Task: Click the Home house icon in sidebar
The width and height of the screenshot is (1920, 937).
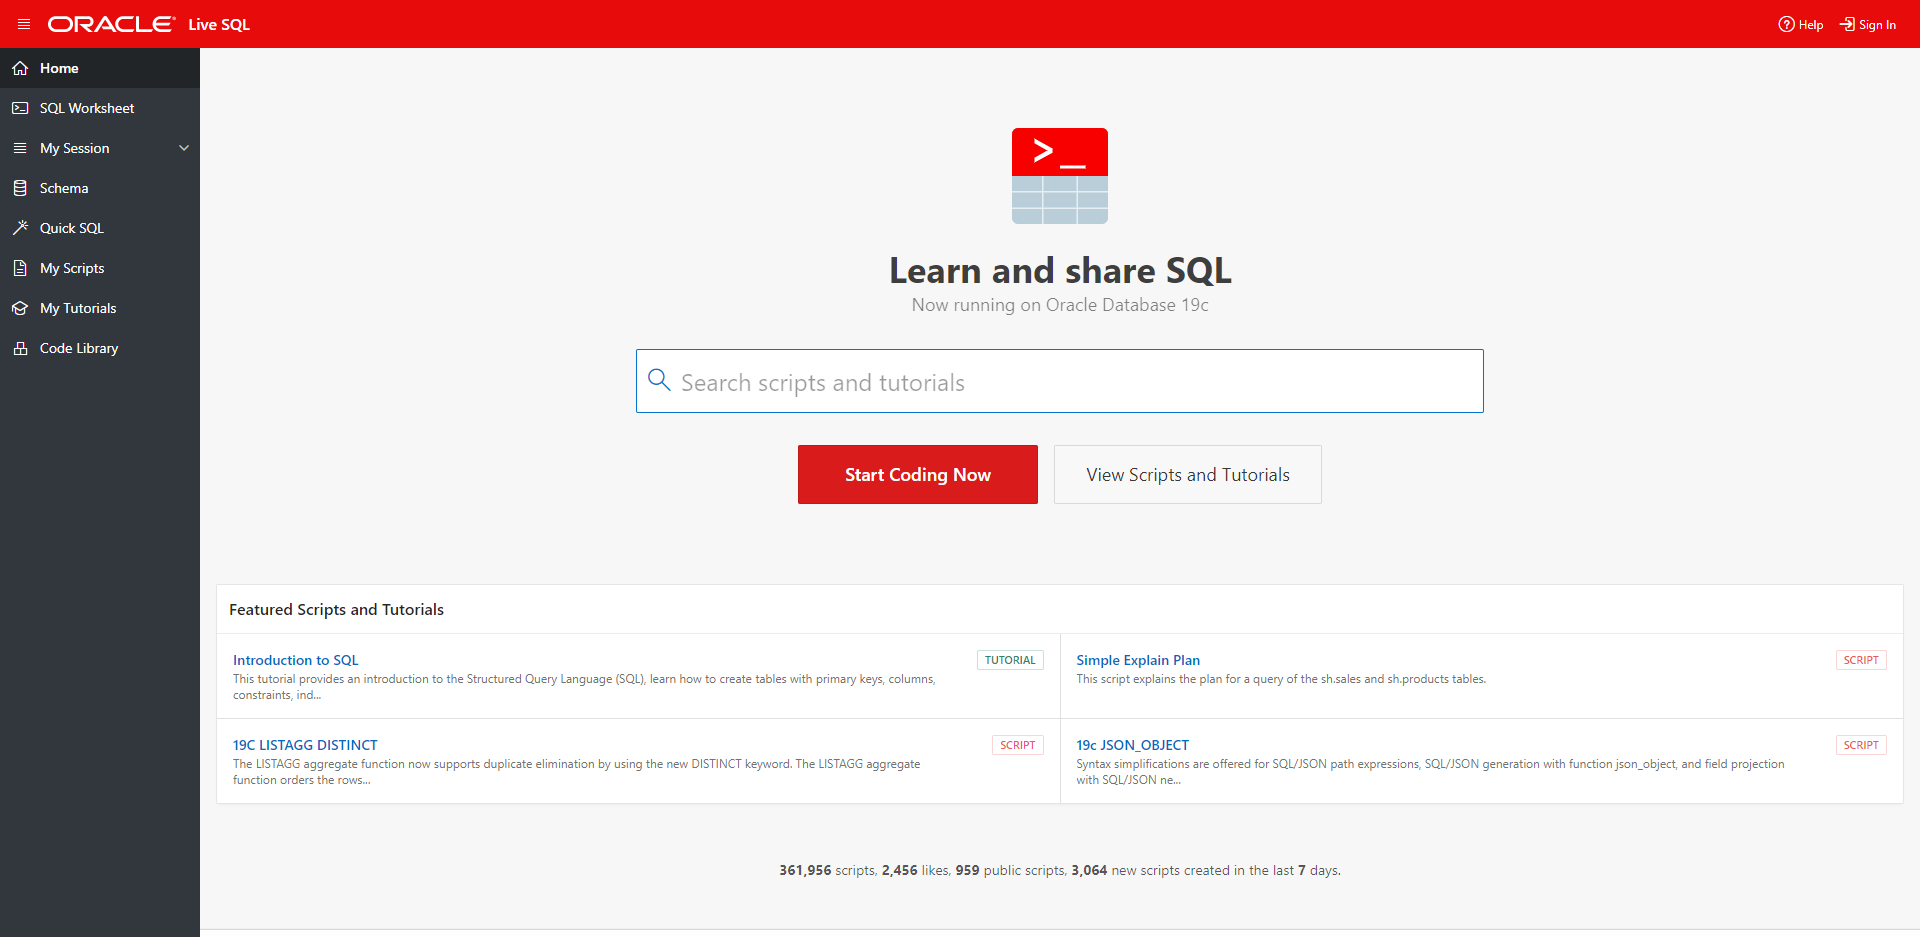Action: (20, 68)
